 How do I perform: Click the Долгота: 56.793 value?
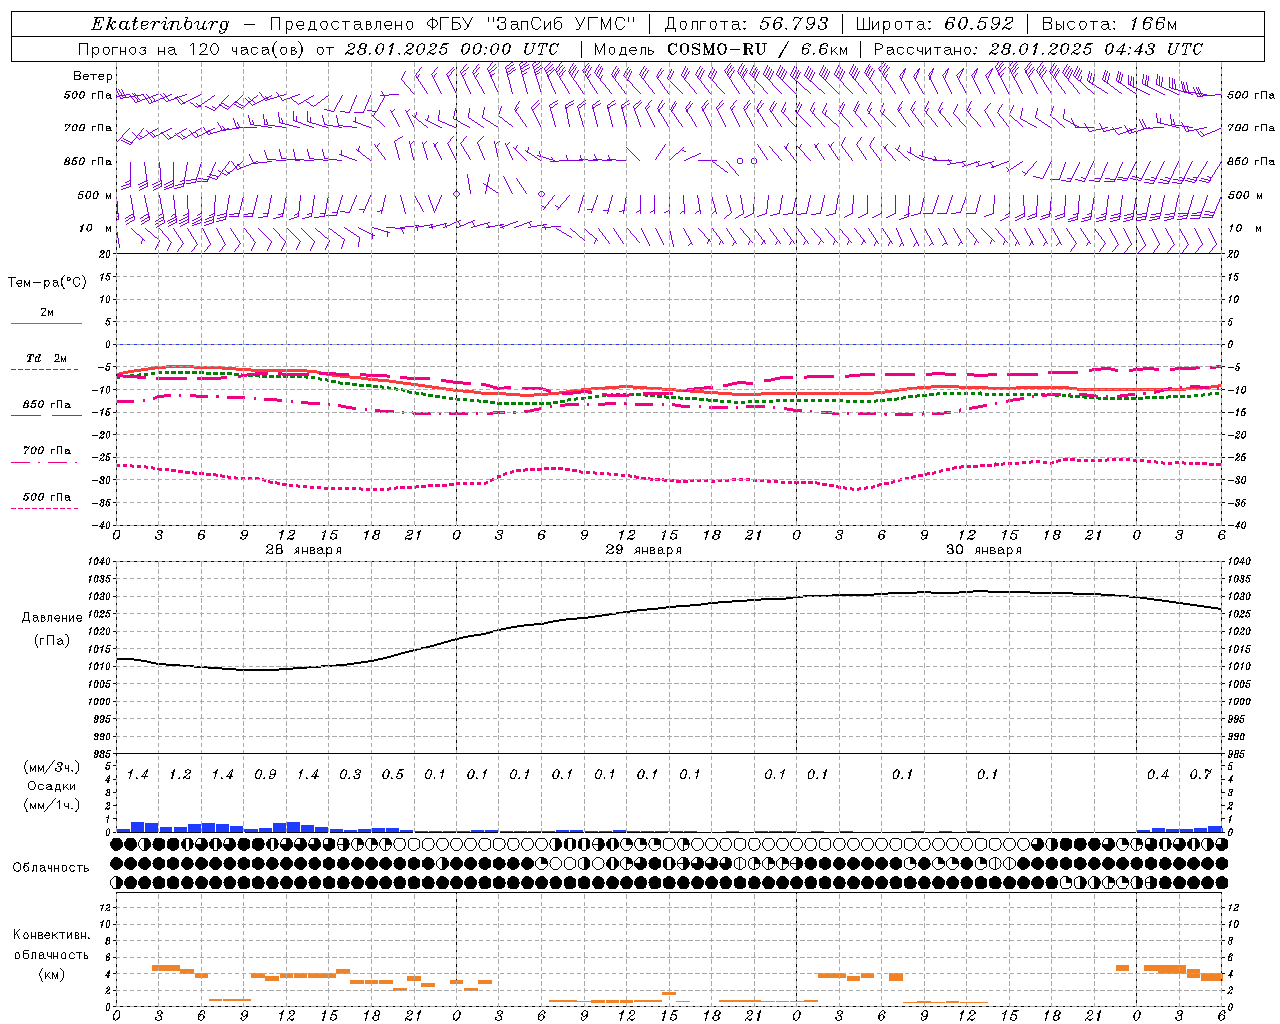[746, 24]
